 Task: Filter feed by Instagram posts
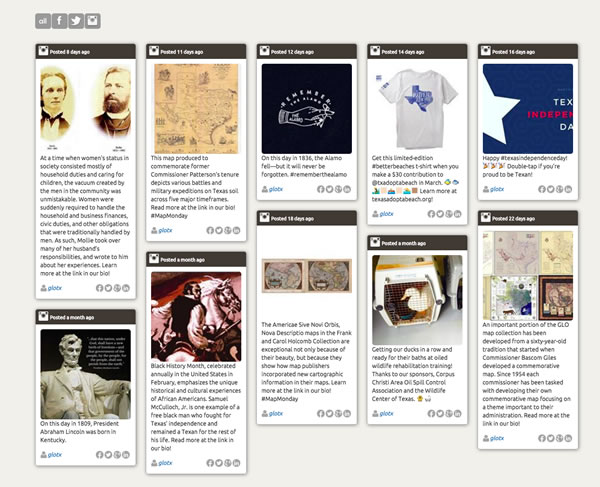tap(92, 21)
